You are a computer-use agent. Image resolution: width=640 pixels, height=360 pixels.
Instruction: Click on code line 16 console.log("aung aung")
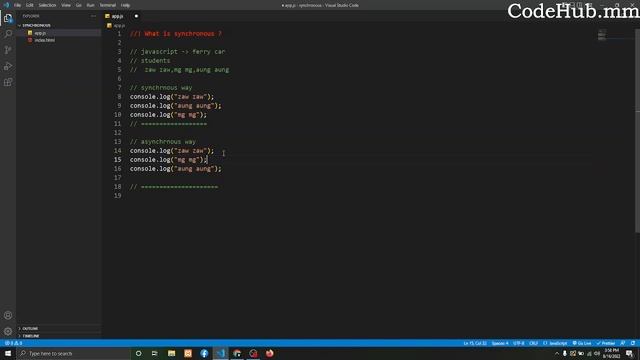[176, 169]
